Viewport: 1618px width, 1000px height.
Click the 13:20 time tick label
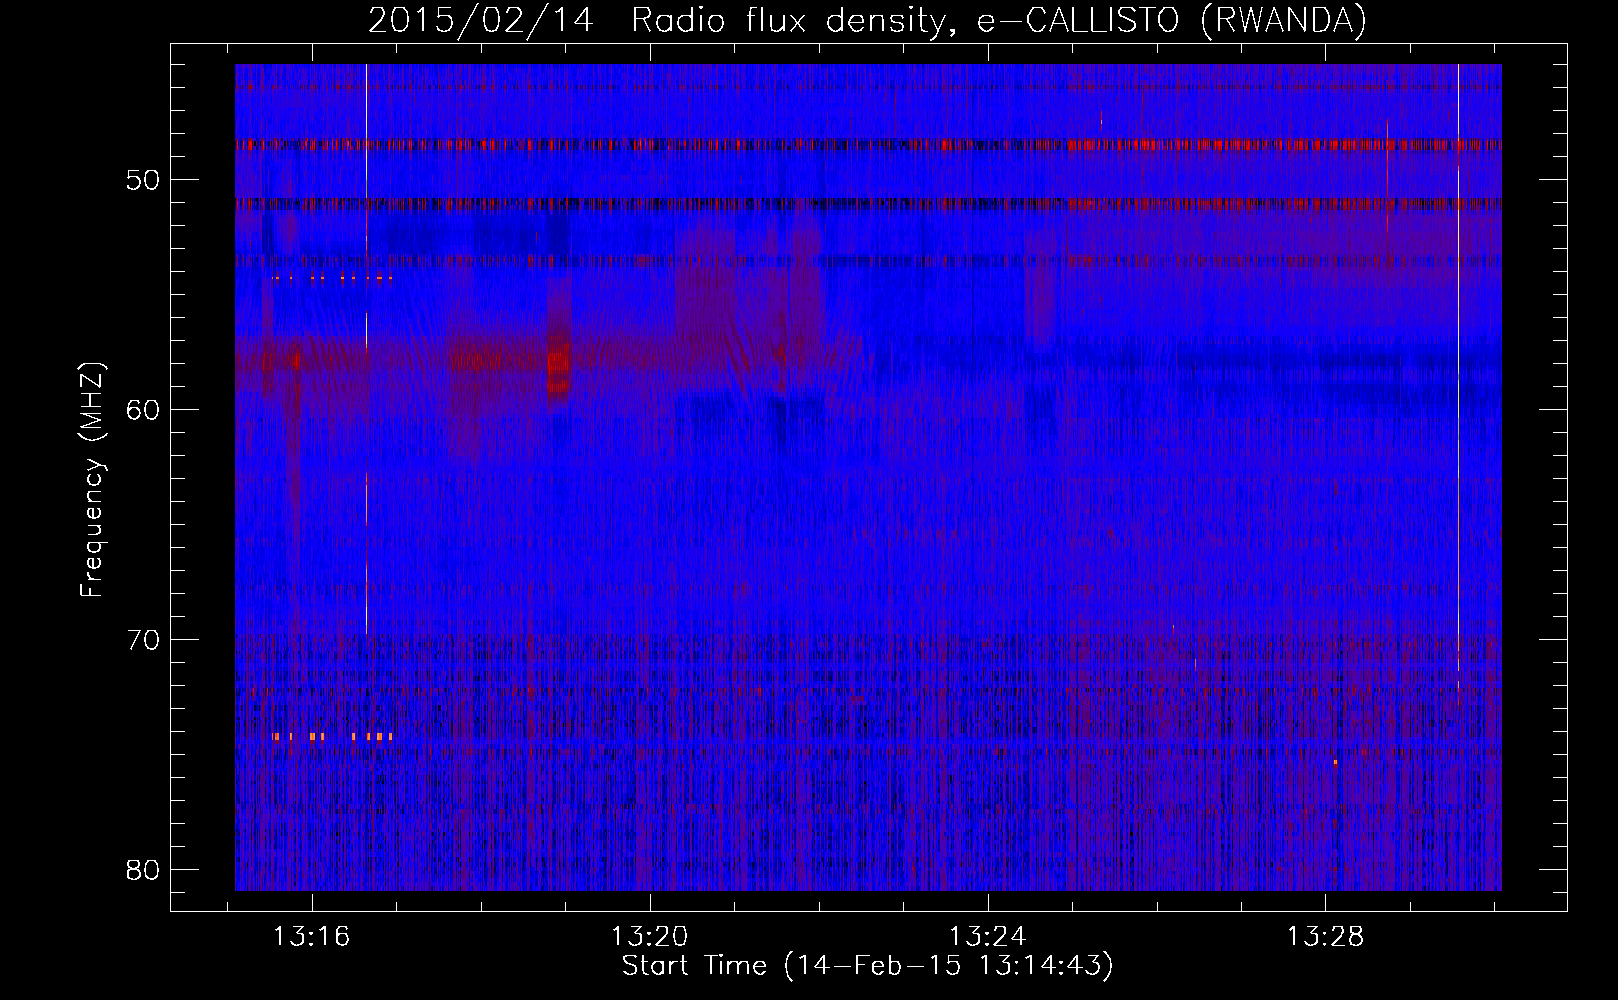[650, 937]
